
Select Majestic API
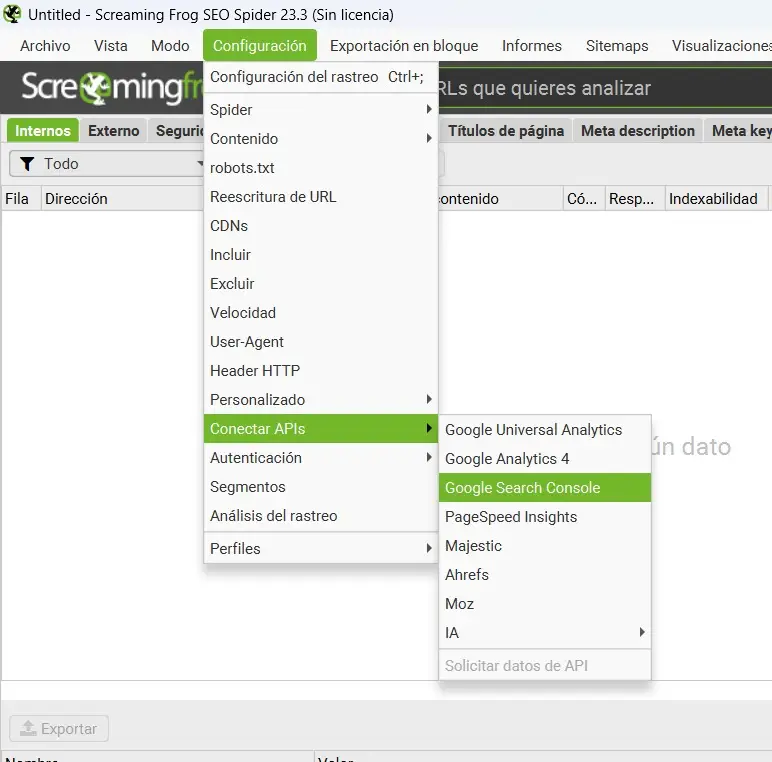[545, 546]
